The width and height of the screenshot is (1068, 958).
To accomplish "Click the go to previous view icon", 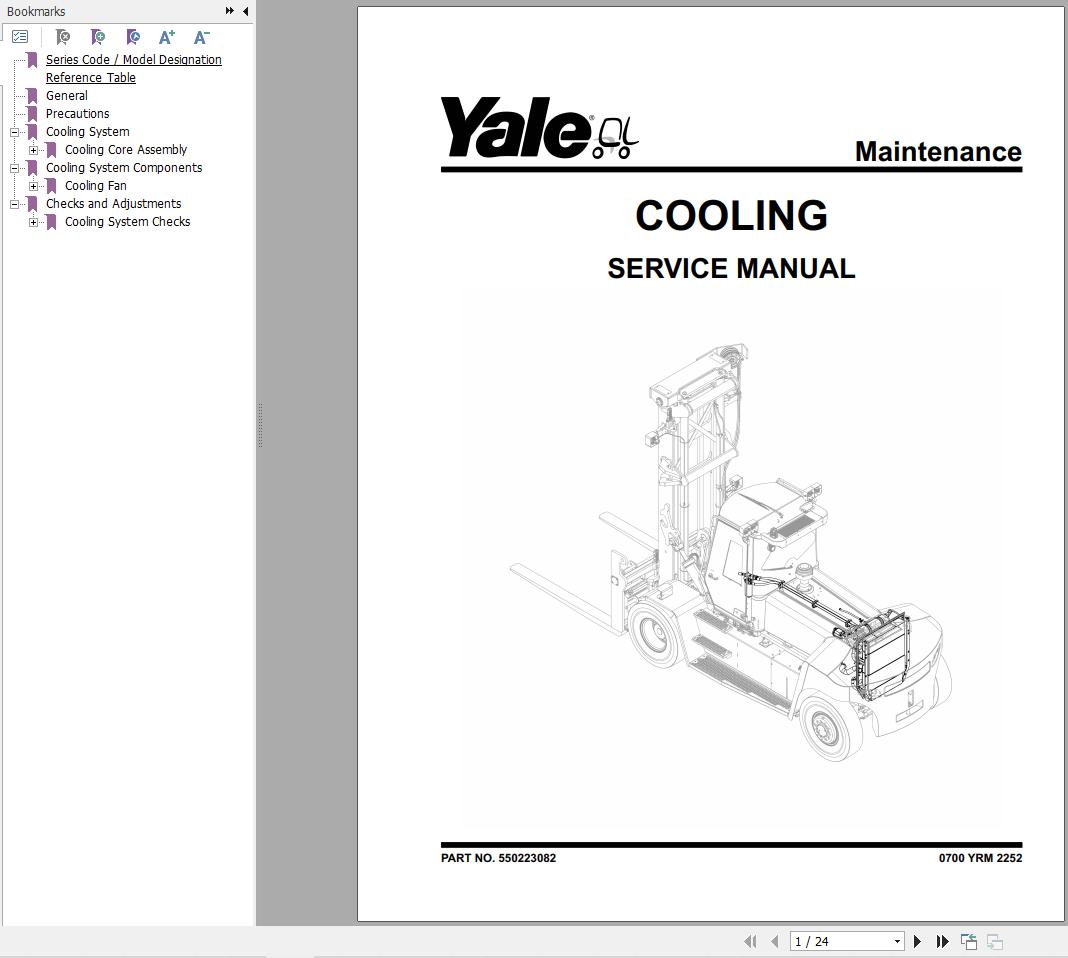I will [969, 941].
